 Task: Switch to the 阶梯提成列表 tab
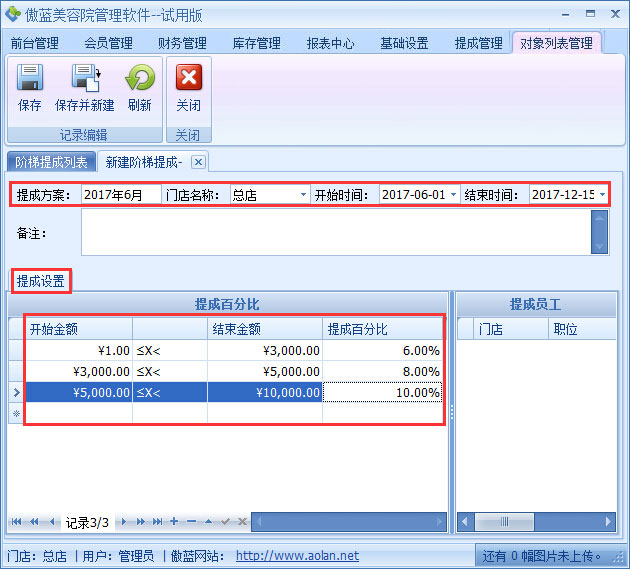[x=51, y=162]
